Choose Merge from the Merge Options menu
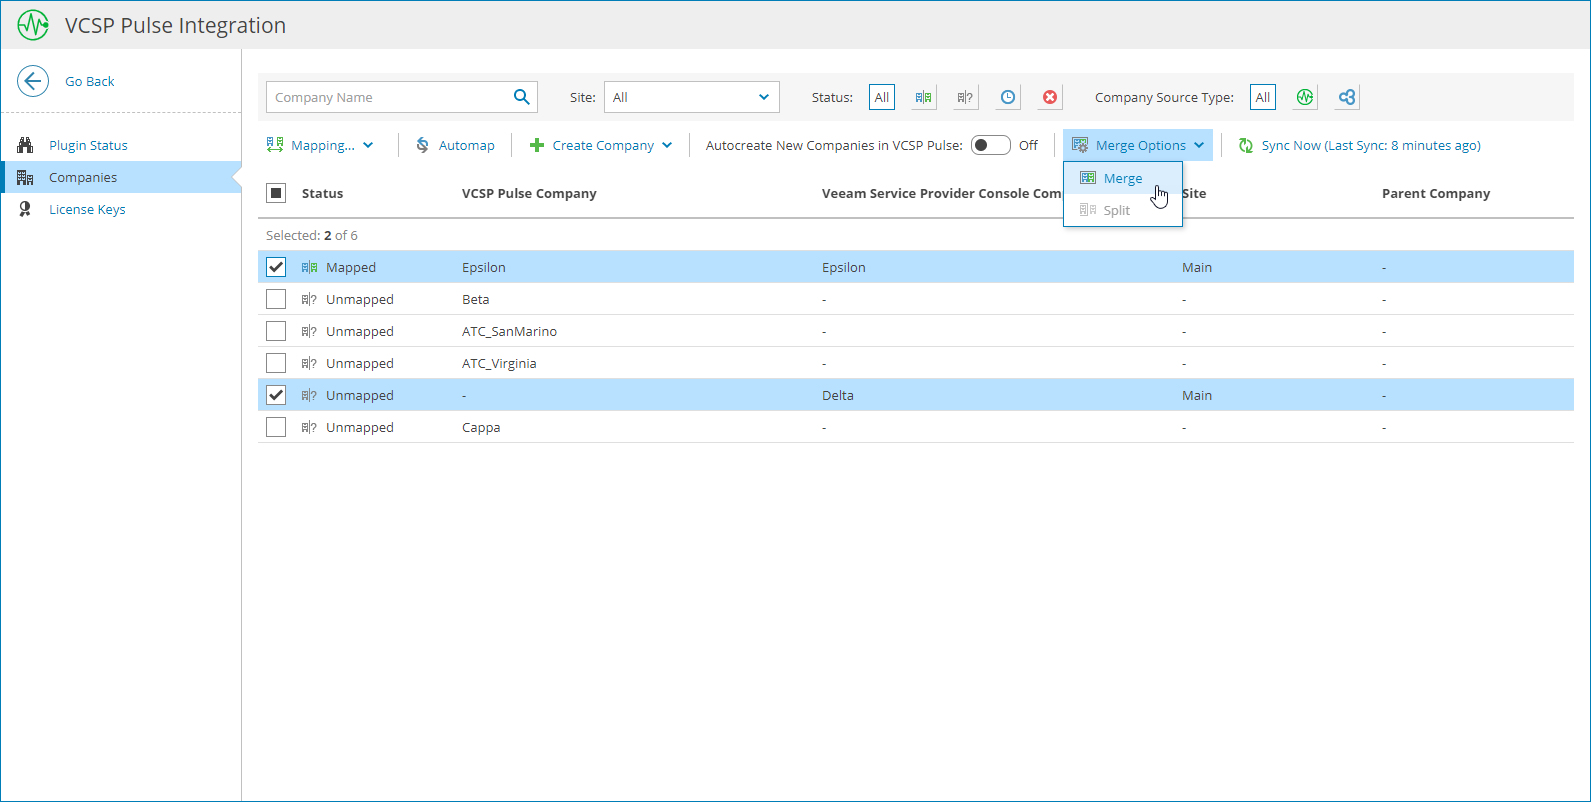The image size is (1591, 802). point(1122,178)
